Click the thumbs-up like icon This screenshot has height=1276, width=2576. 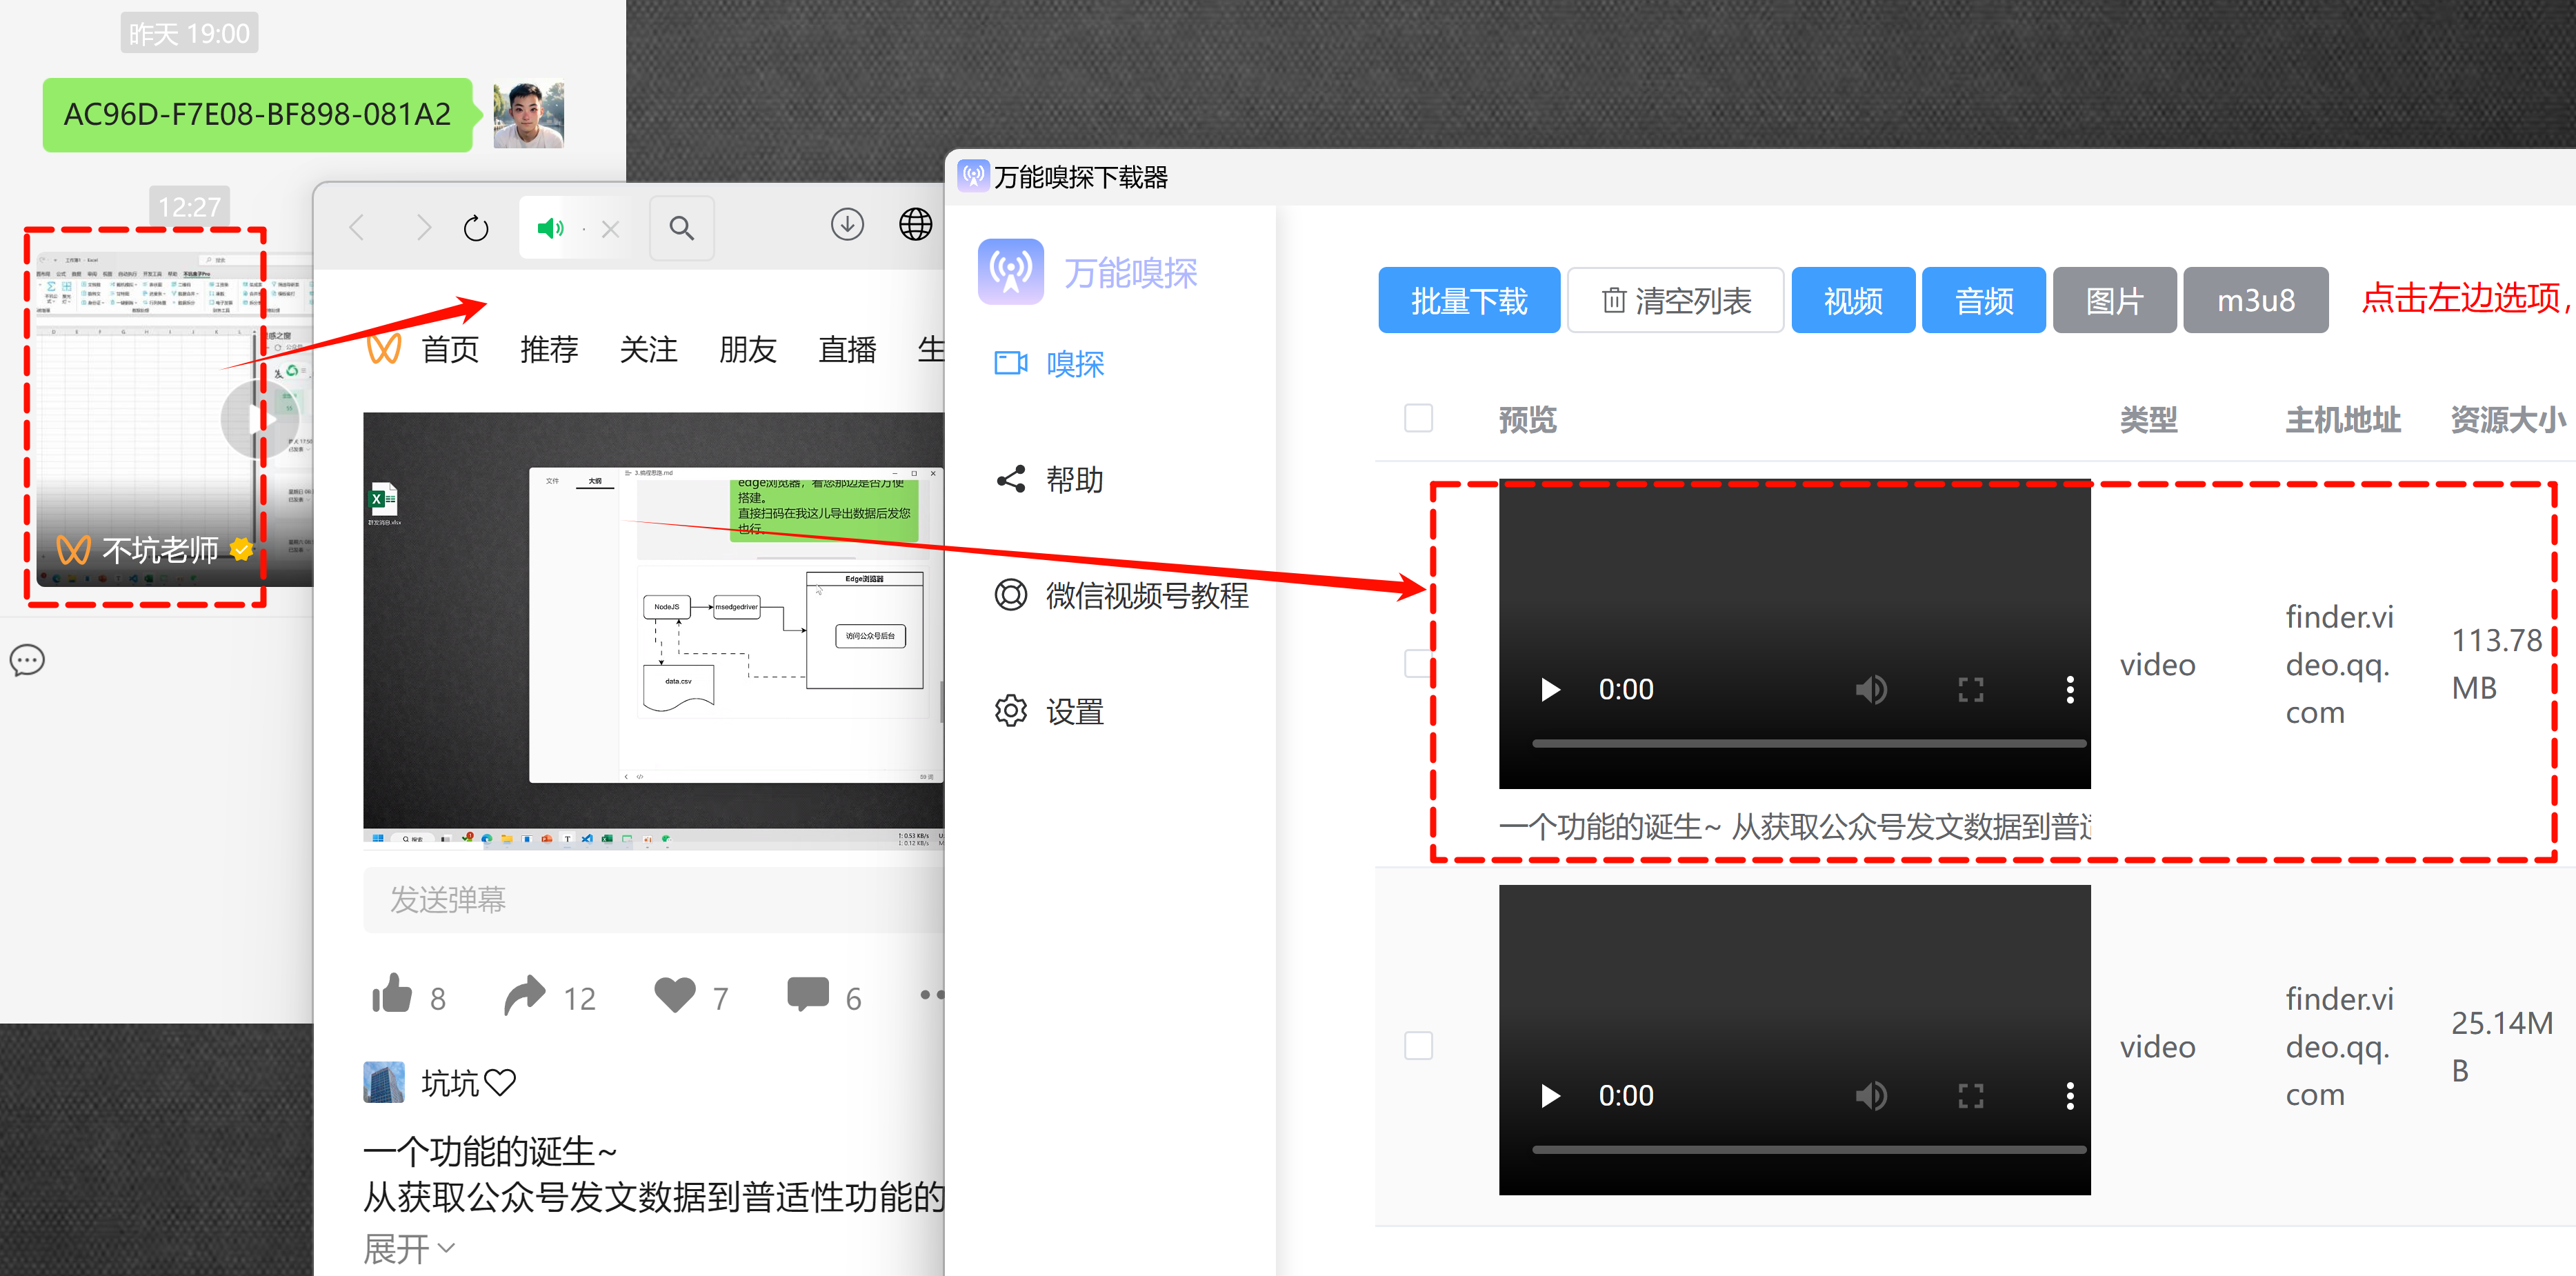pos(392,995)
